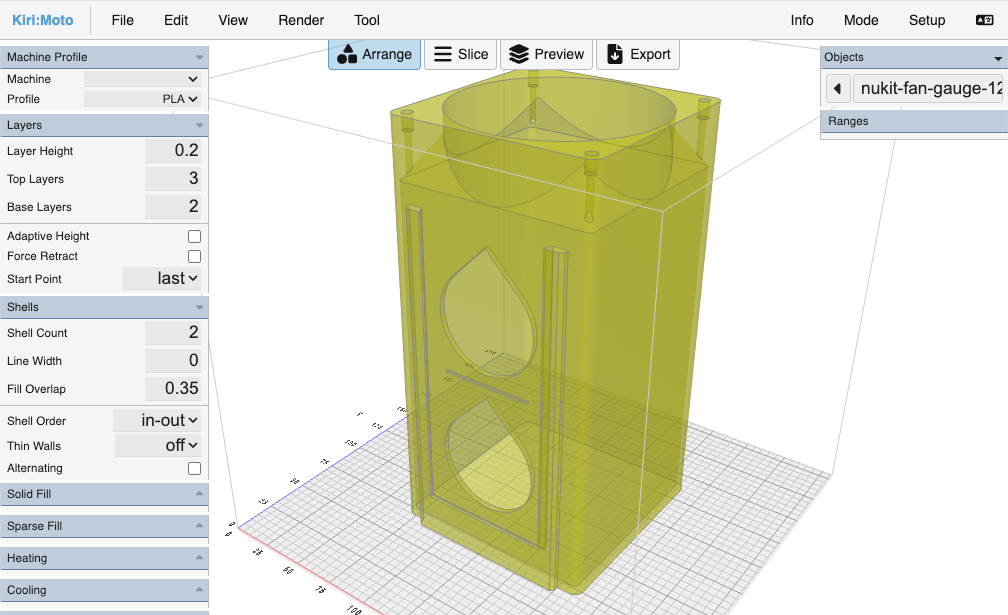Image resolution: width=1008 pixels, height=615 pixels.
Task: Click the Slice lines icon
Action: point(442,55)
